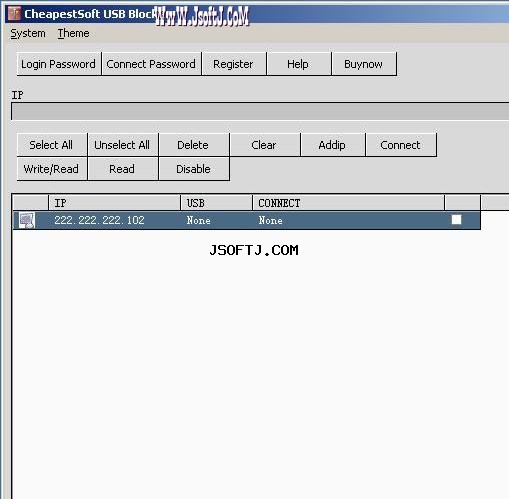The width and height of the screenshot is (509, 499).
Task: Open the System menu
Action: (28, 33)
